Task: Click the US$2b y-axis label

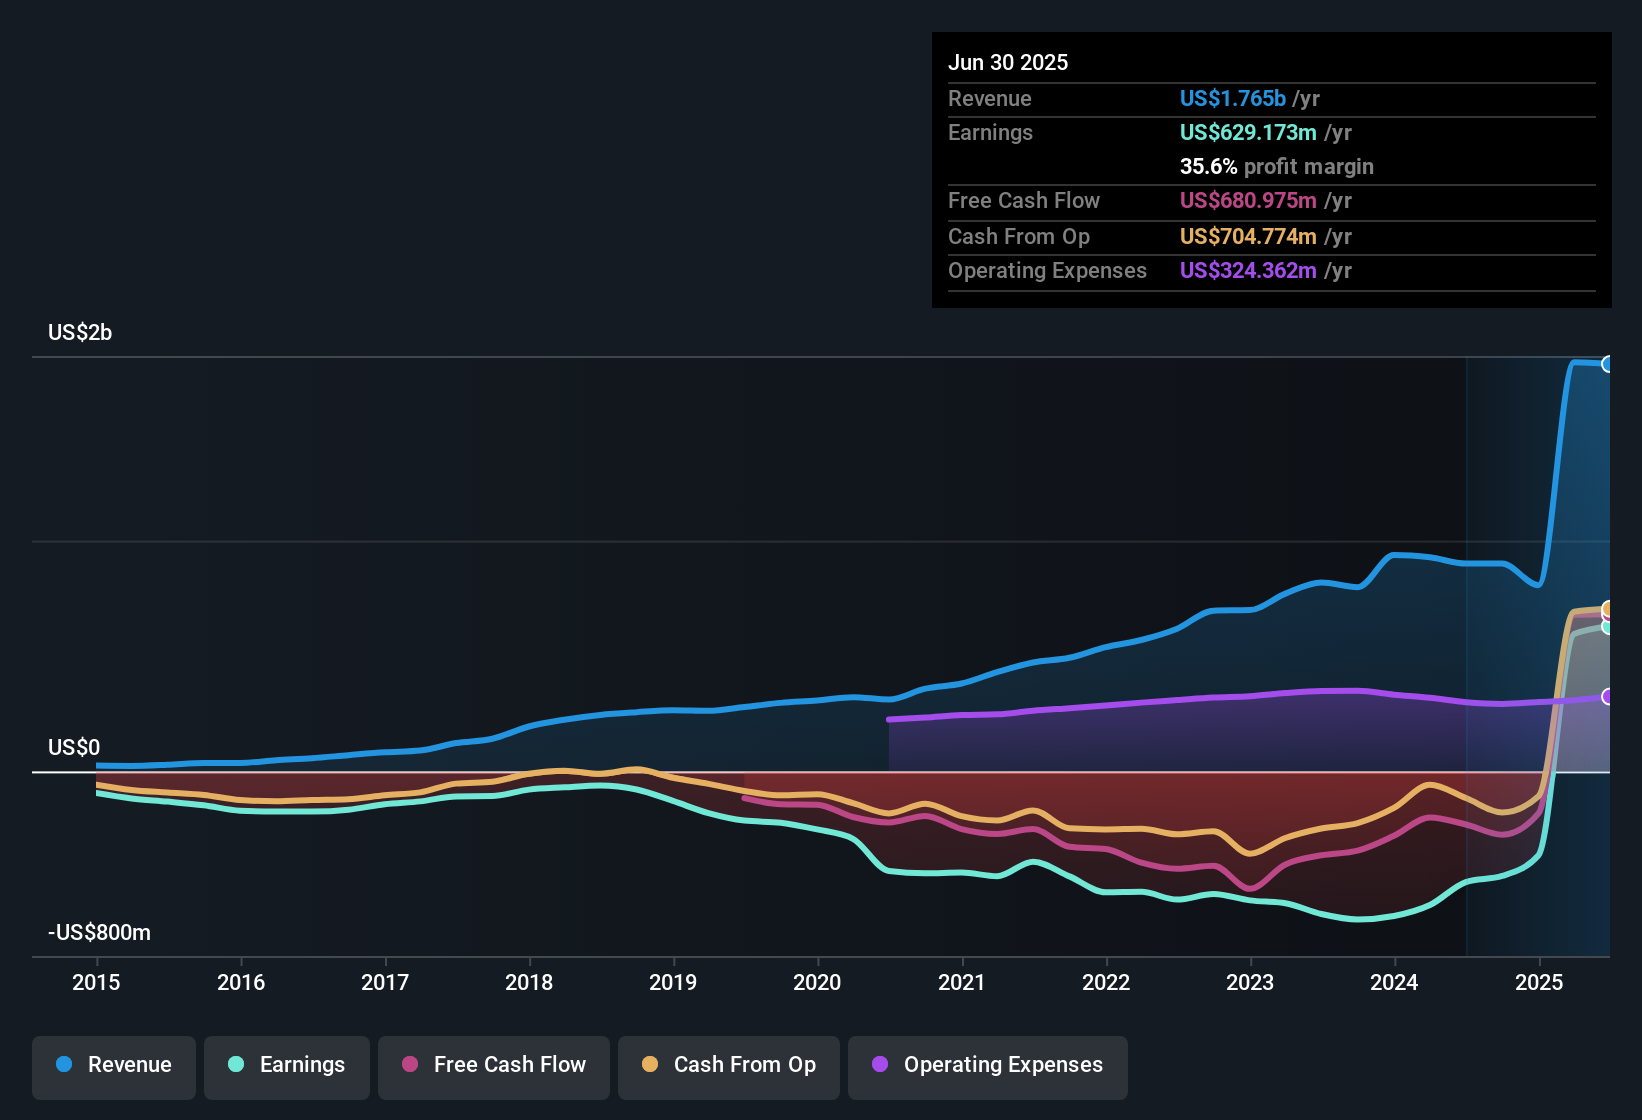Action: coord(80,332)
